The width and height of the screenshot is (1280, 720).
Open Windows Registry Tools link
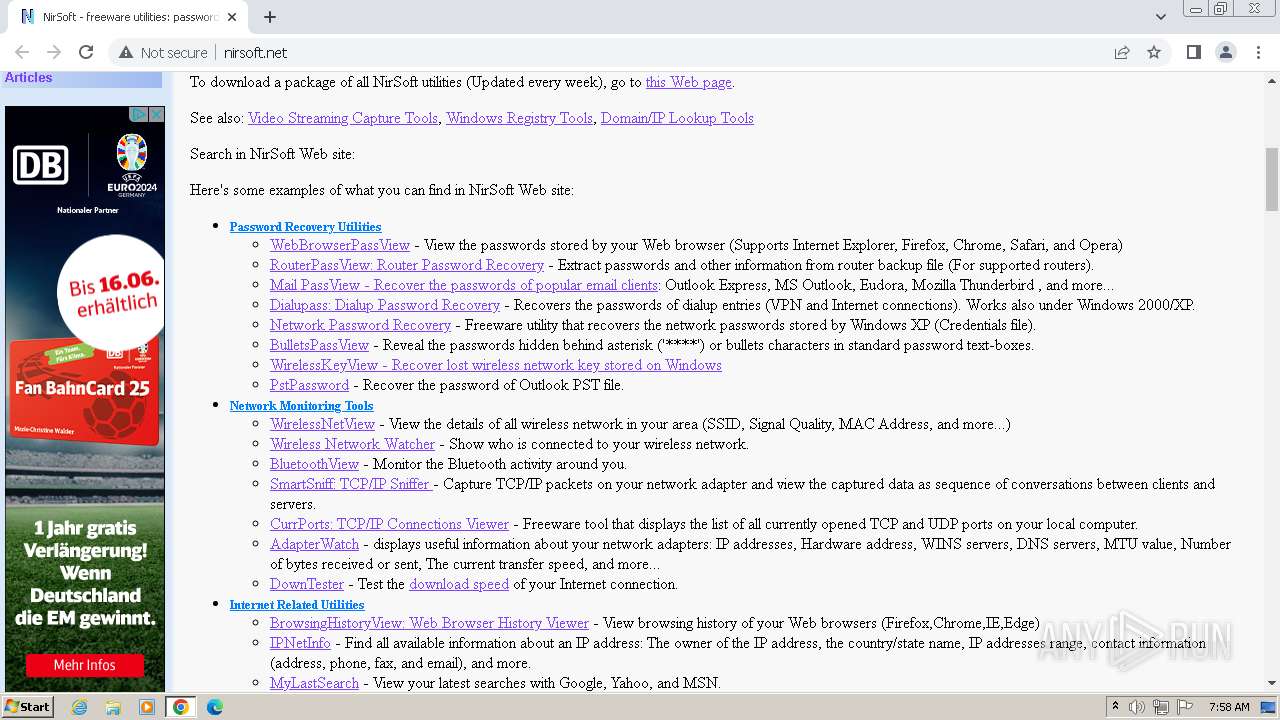tap(519, 118)
